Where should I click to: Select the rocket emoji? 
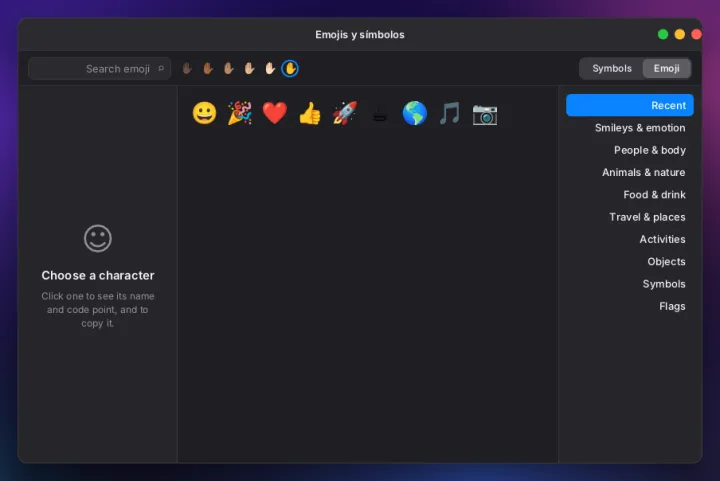(345, 113)
